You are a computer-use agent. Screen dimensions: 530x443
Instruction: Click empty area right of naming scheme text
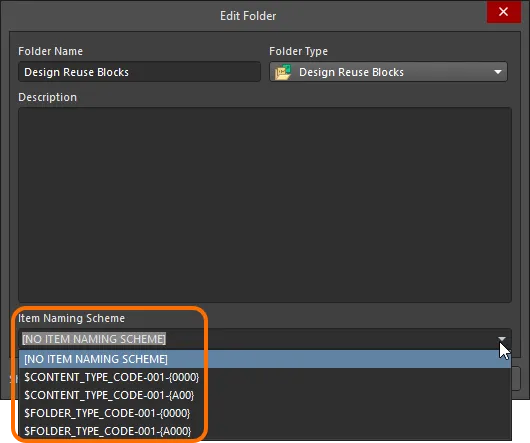[x=330, y=339]
